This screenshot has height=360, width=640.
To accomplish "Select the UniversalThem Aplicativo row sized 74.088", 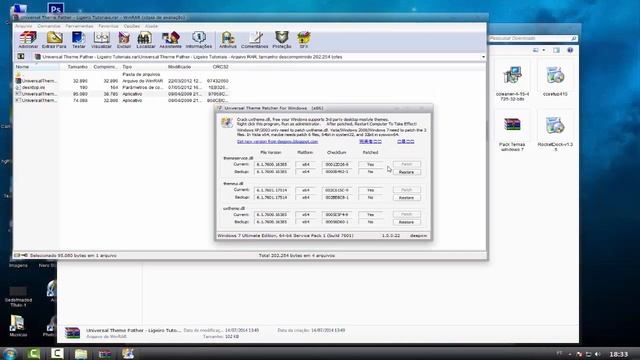I will click(x=122, y=100).
